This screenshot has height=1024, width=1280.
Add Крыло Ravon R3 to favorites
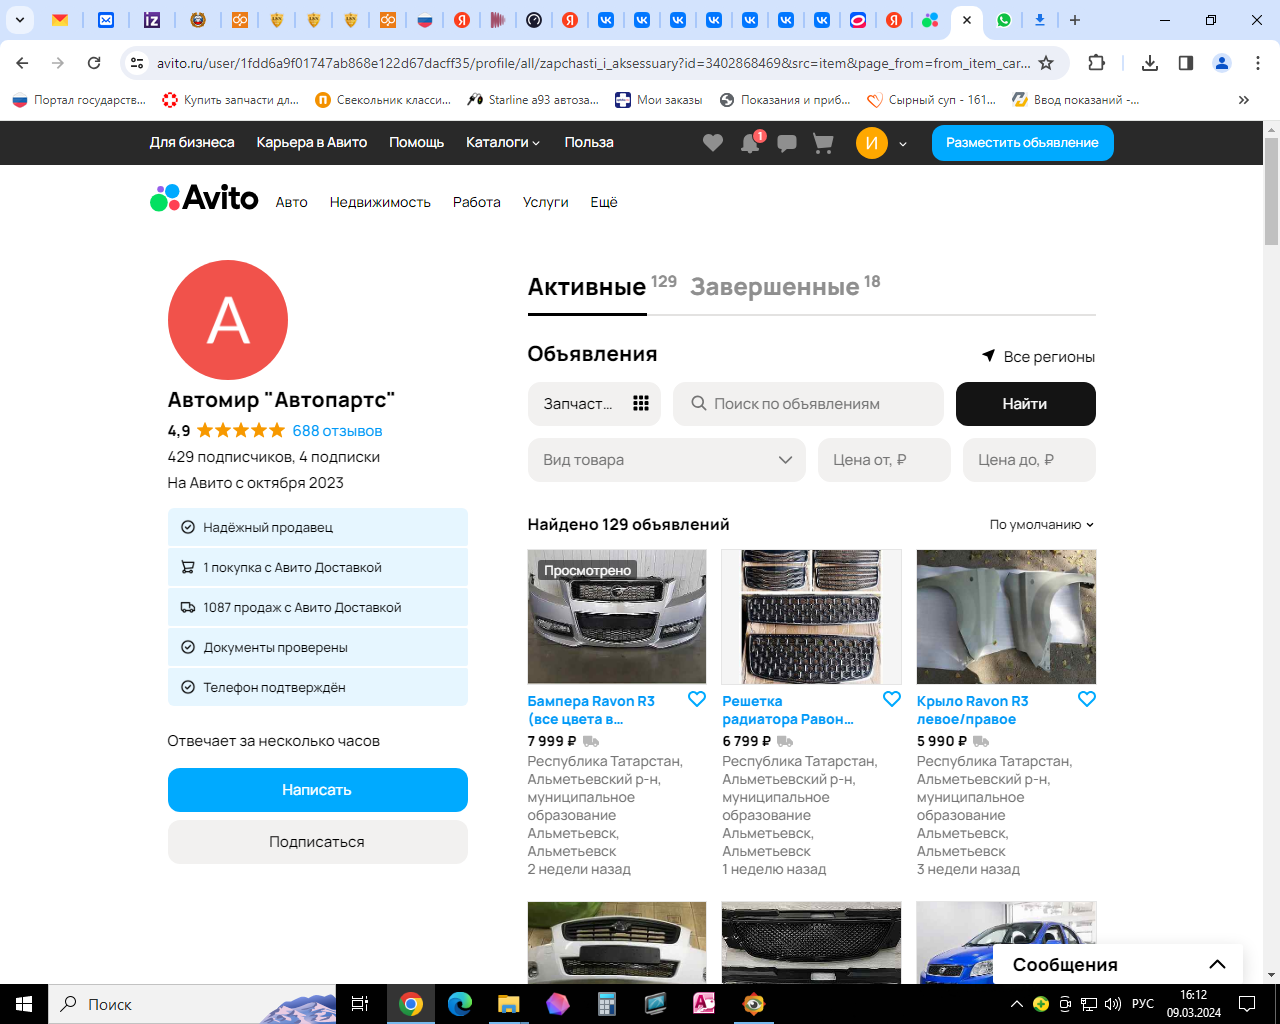point(1087,699)
